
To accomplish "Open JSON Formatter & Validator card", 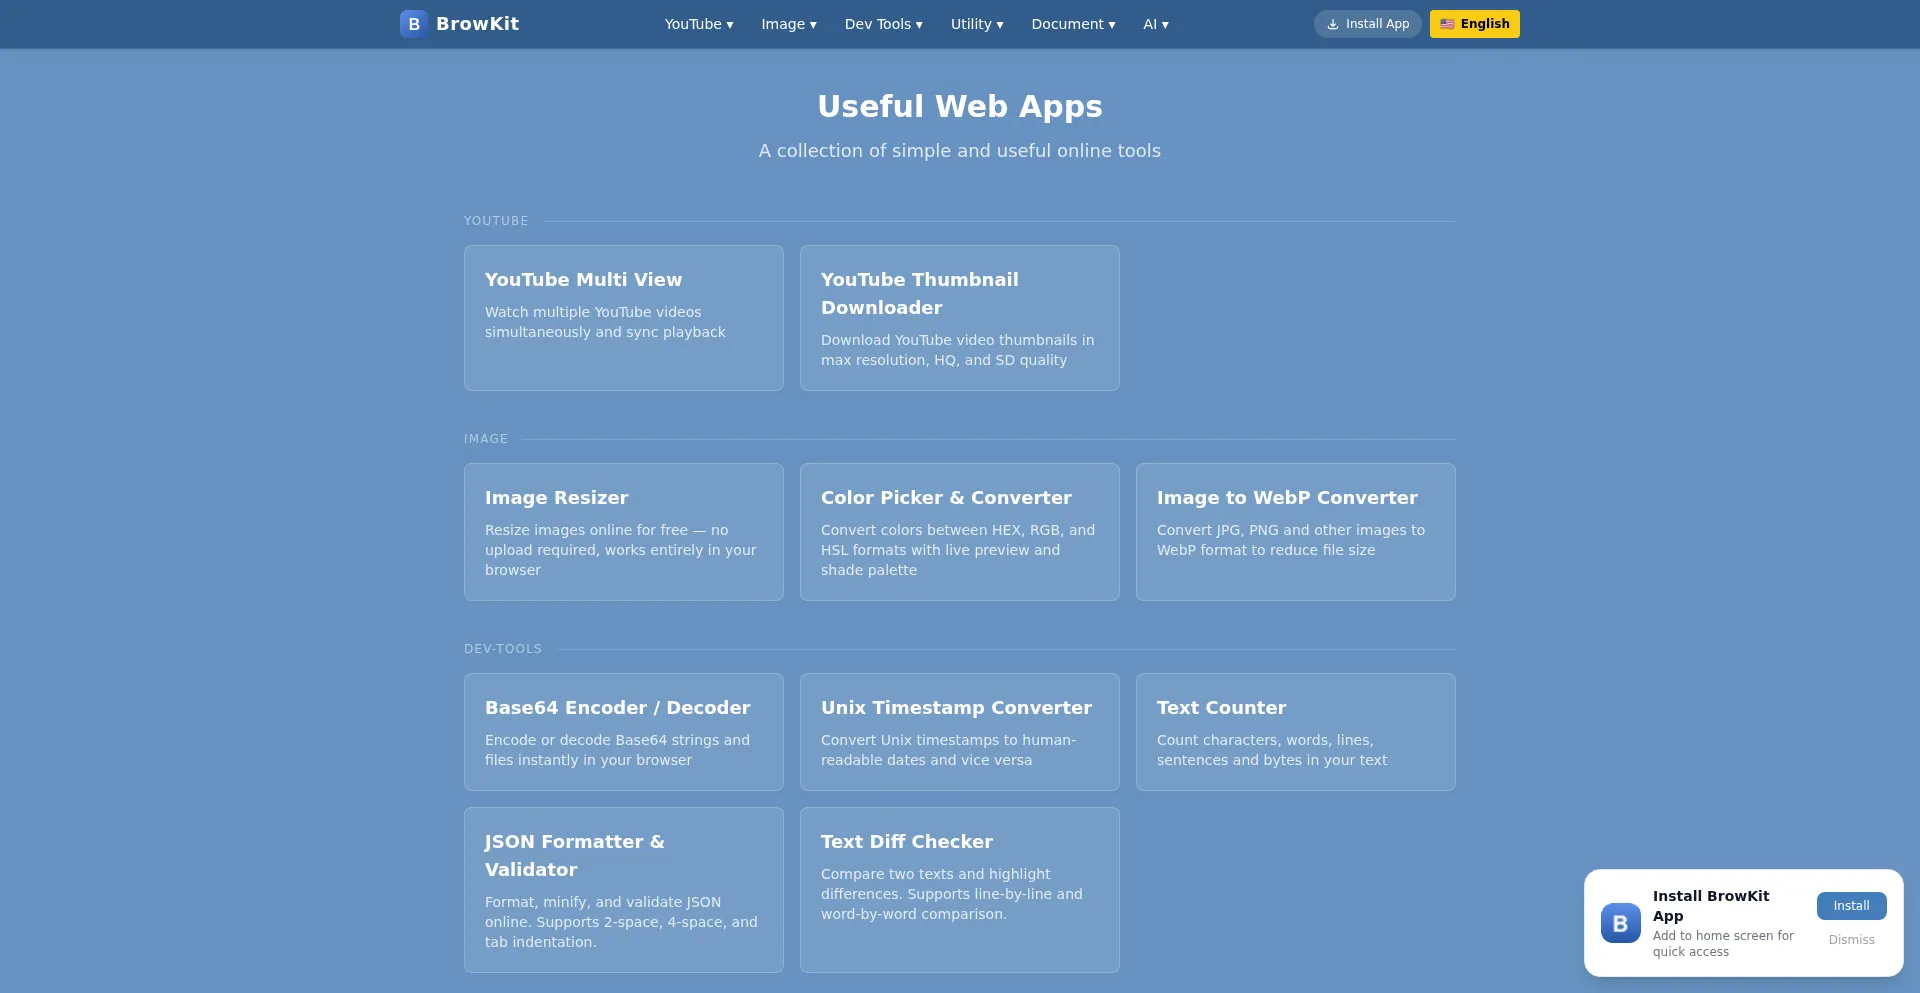I will pos(624,890).
